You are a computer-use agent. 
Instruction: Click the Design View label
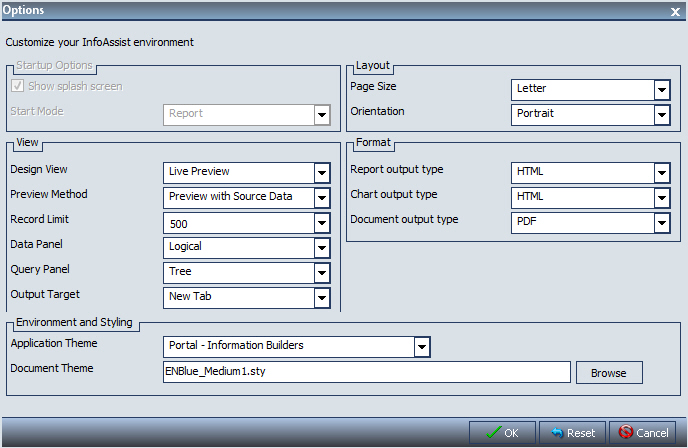pyautogui.click(x=39, y=169)
